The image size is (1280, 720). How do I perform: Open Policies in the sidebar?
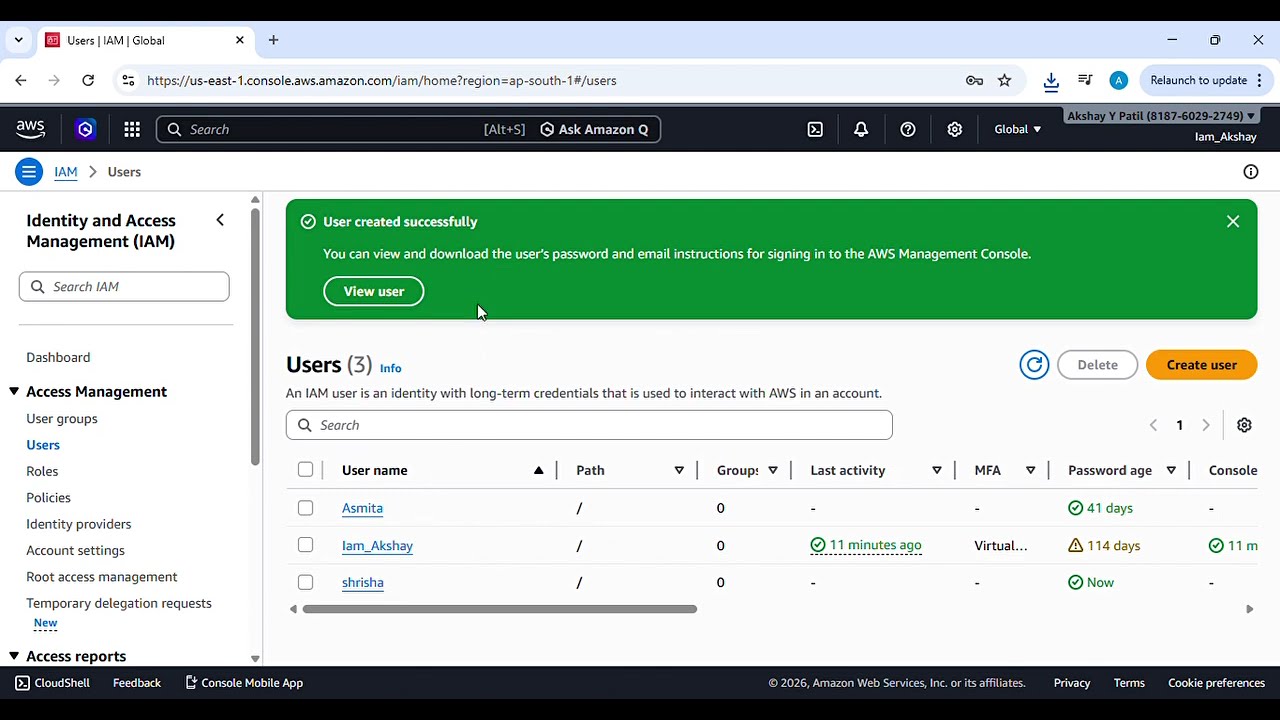48,498
